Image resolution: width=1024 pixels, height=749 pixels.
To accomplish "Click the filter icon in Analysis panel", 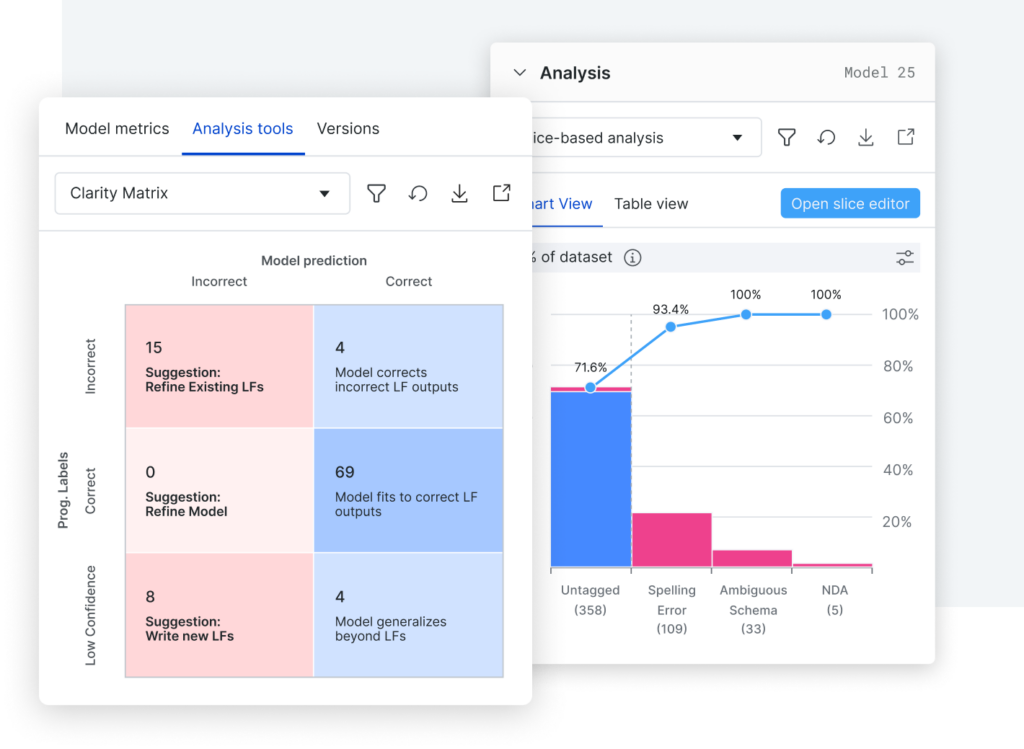I will click(x=787, y=137).
